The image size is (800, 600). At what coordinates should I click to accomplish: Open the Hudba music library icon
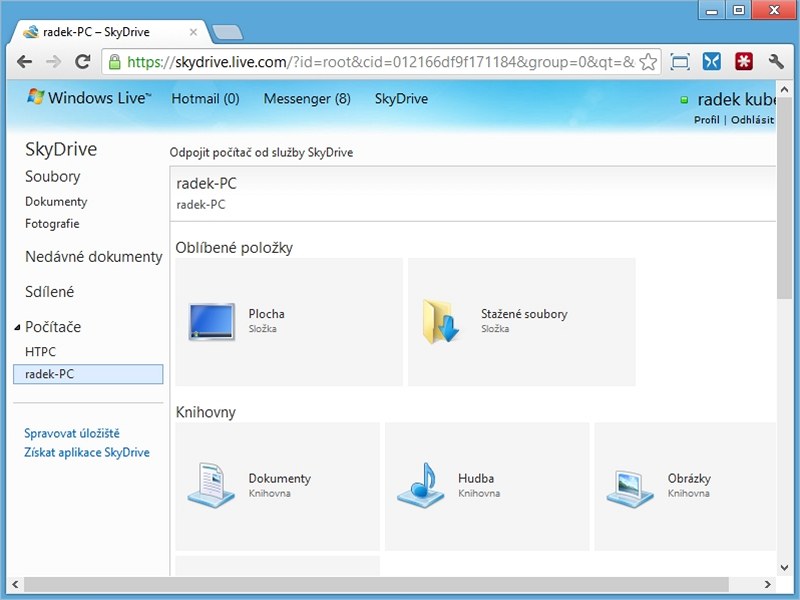tap(420, 486)
